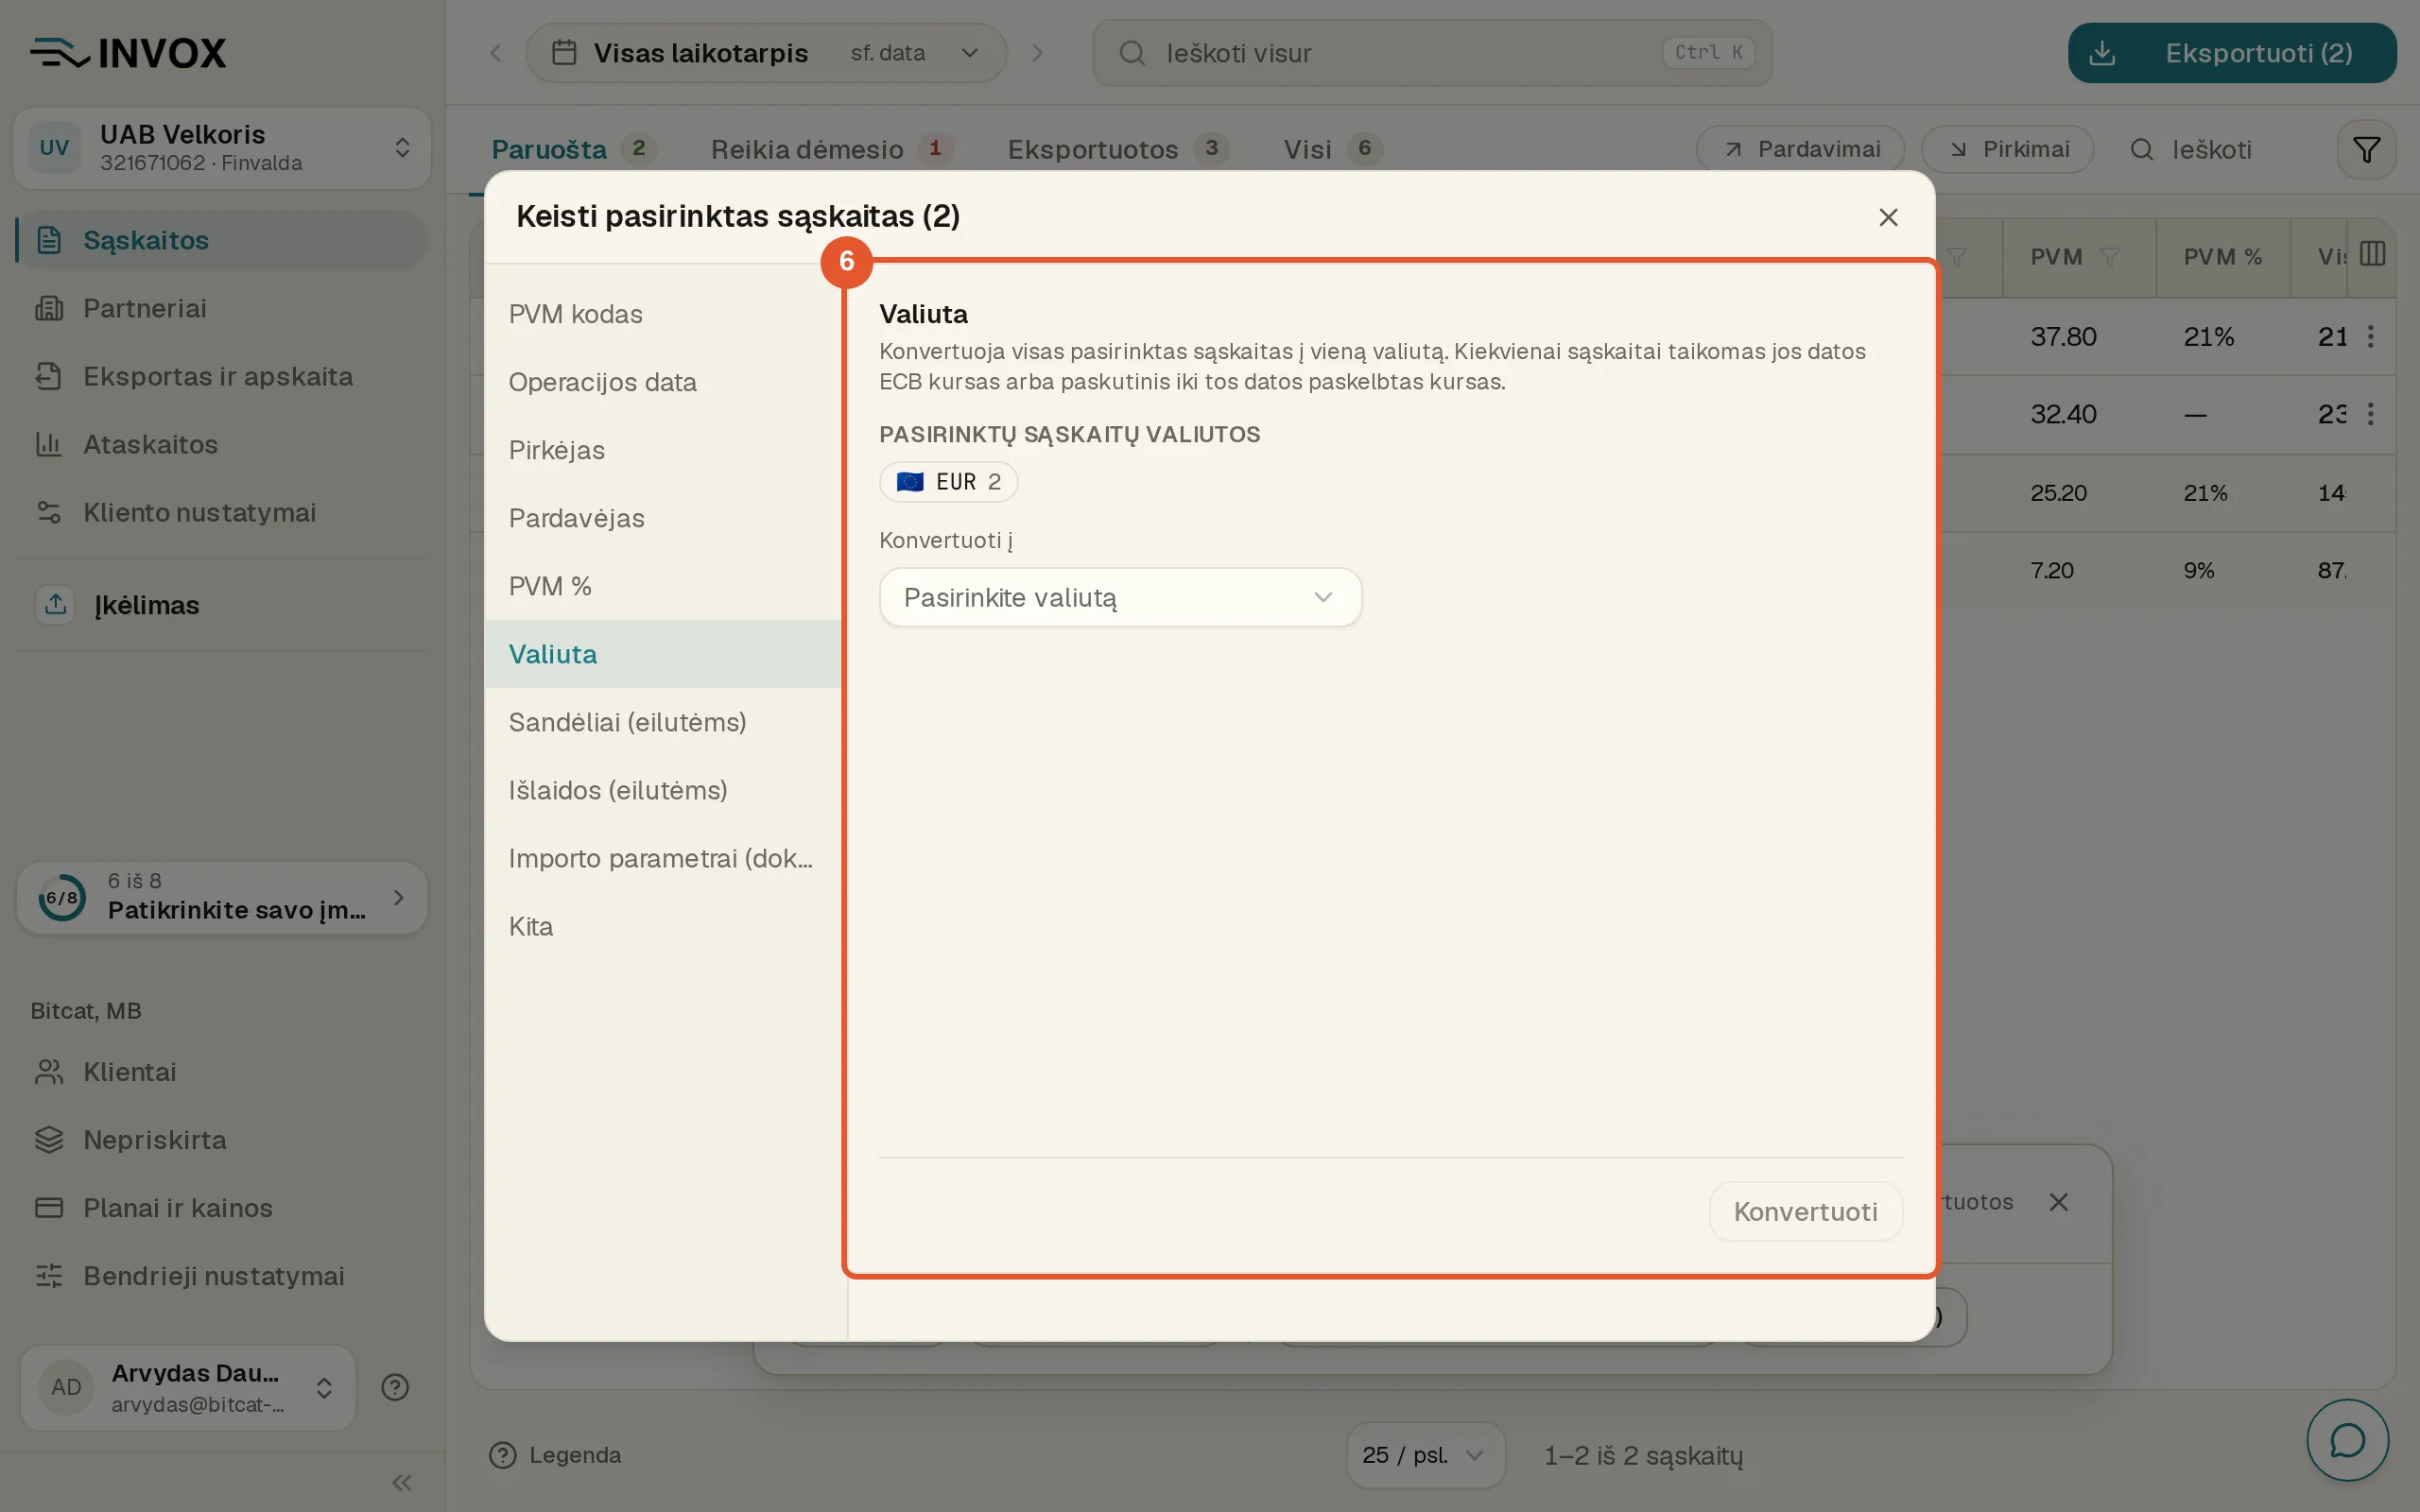
Task: Open row menu for 37.80 PVM row
Action: pyautogui.click(x=2370, y=337)
